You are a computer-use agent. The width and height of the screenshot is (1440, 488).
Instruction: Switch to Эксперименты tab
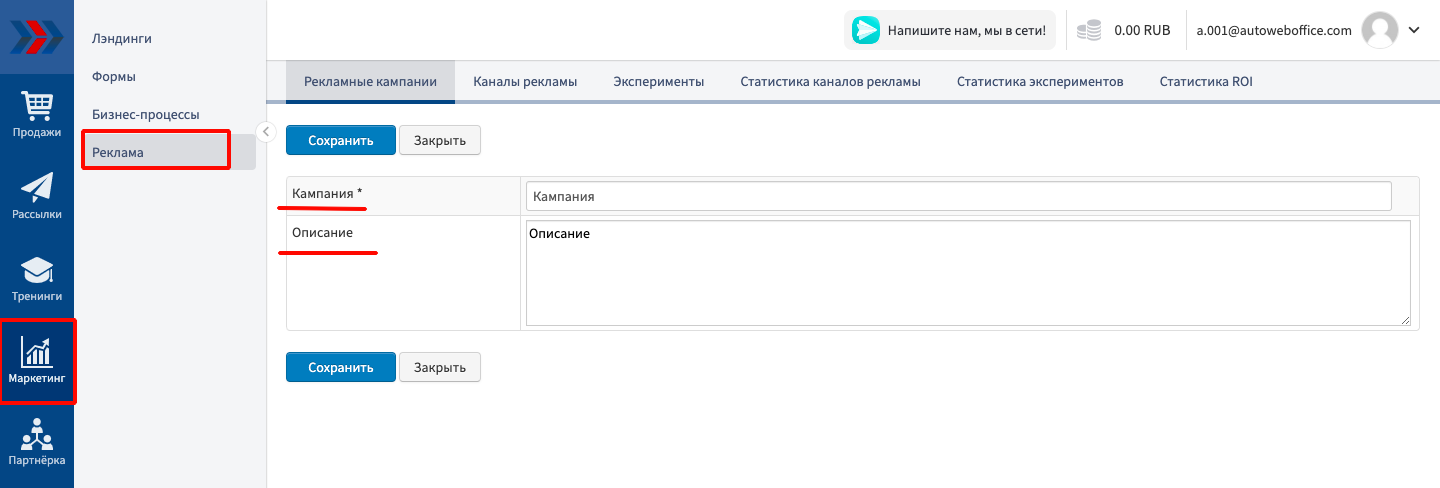click(658, 82)
